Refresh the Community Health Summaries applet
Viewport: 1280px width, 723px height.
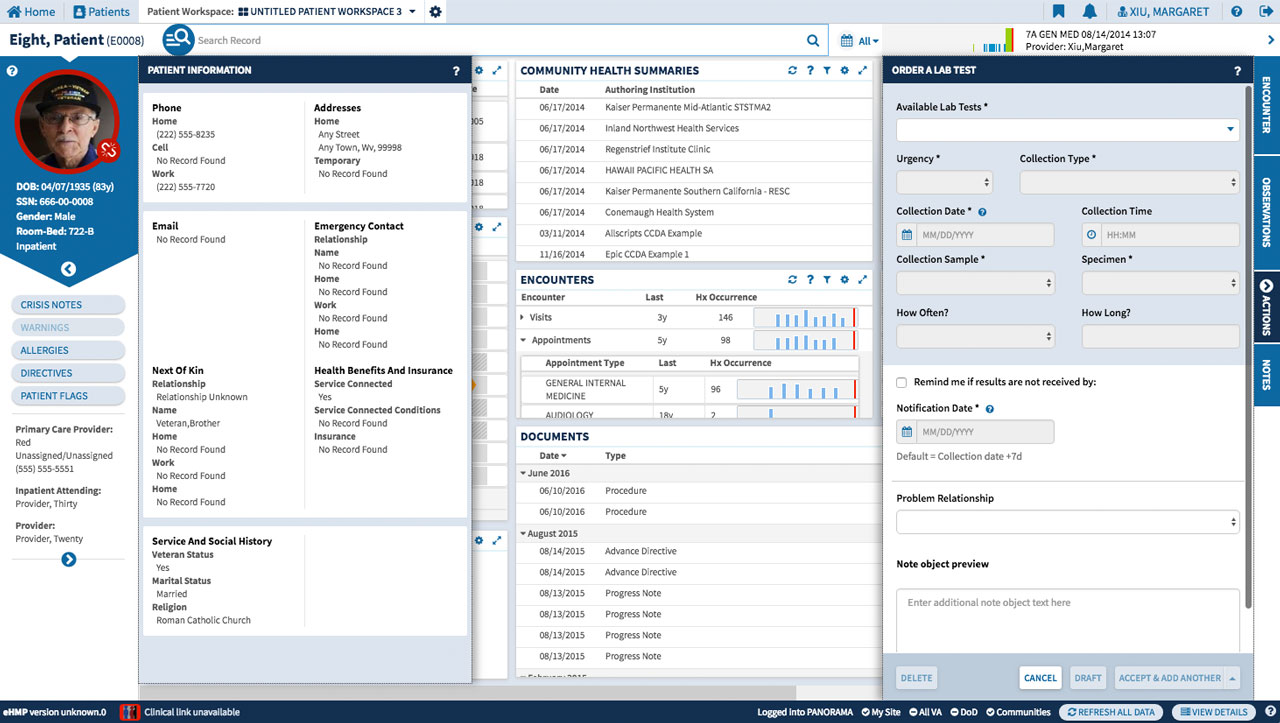[x=793, y=71]
